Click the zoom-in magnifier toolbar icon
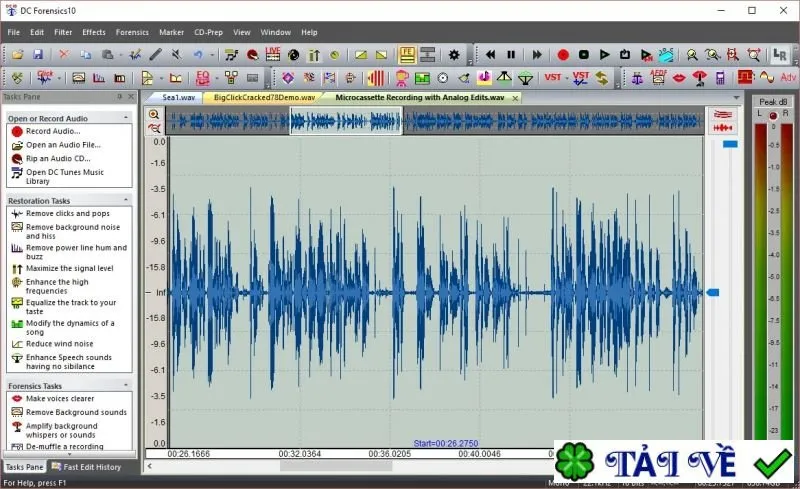This screenshot has height=489, width=800. click(692, 55)
